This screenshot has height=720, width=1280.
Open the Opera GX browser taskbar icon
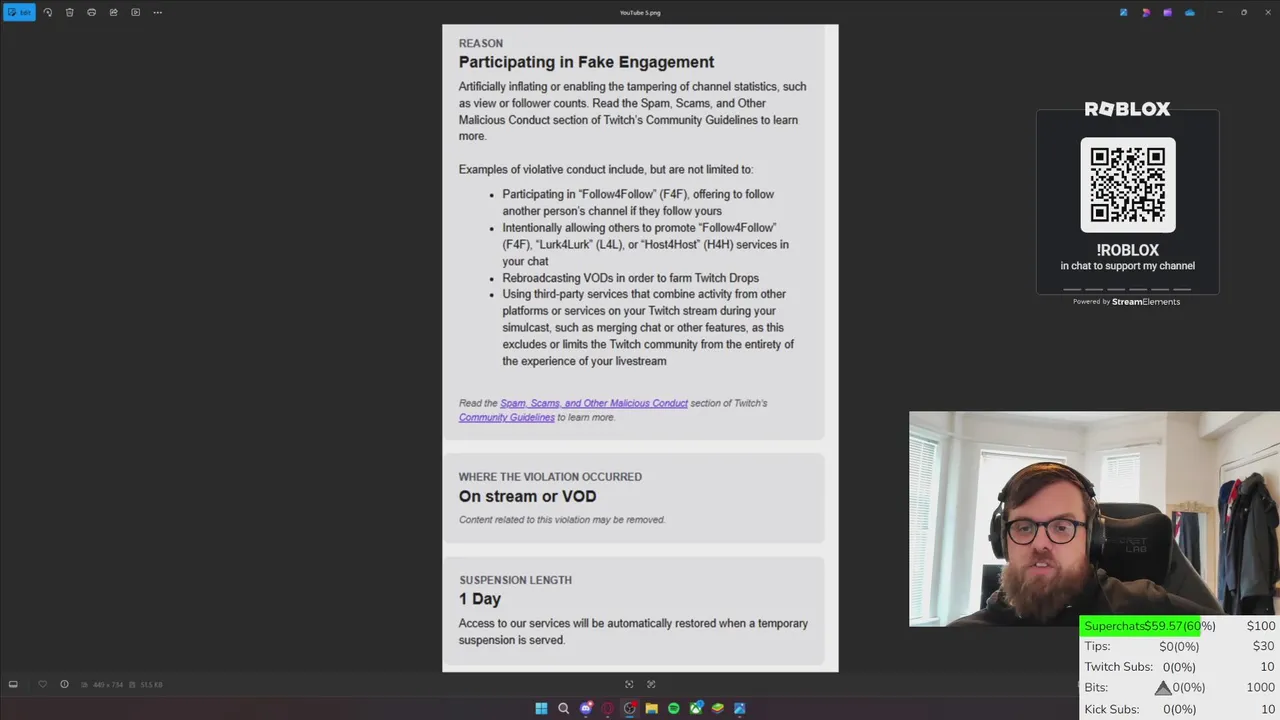tap(607, 708)
